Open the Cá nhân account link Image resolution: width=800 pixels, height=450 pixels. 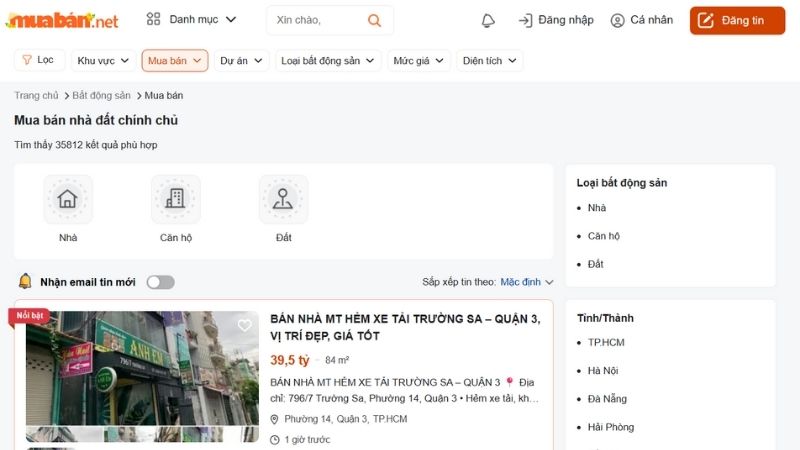(652, 20)
